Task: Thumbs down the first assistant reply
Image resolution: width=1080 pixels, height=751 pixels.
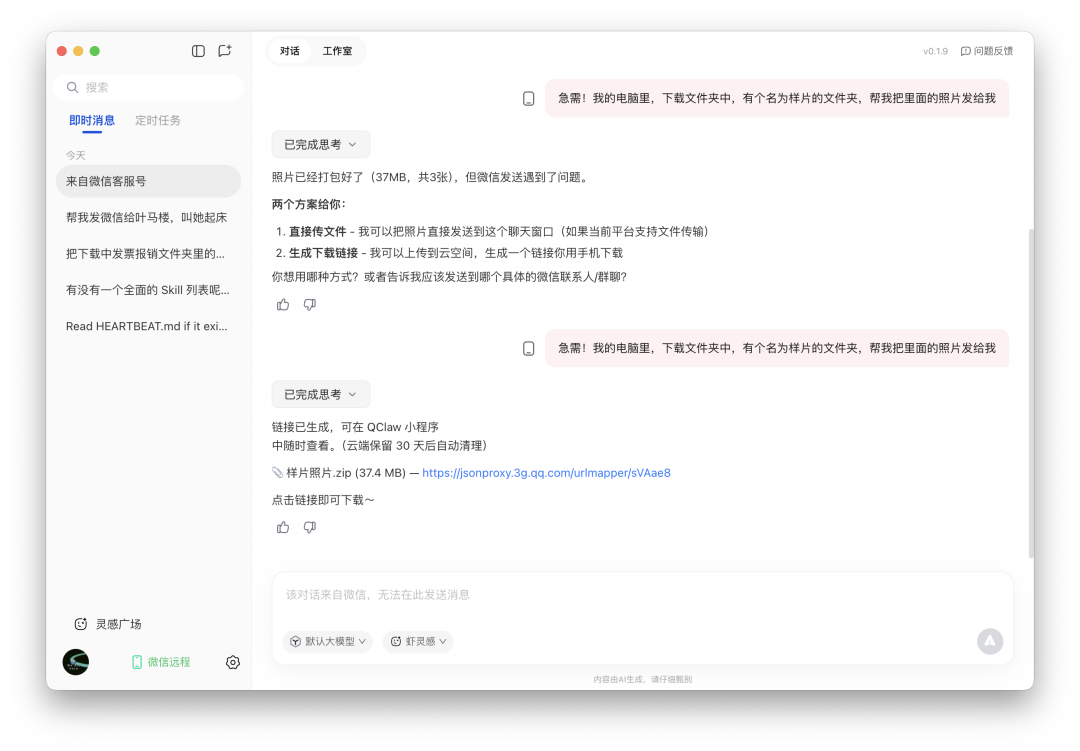Action: [x=310, y=303]
